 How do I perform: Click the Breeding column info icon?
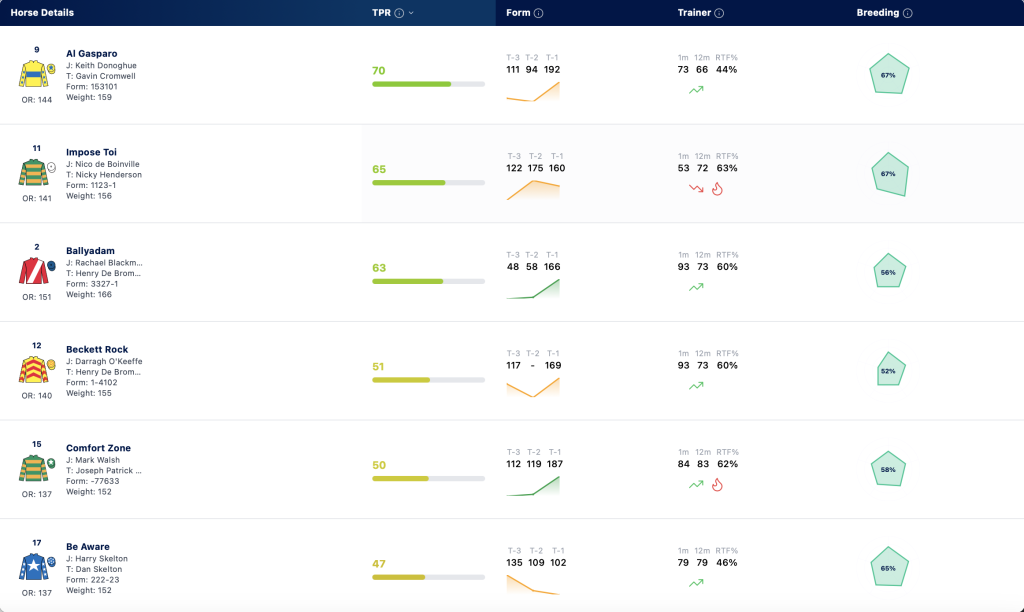[x=907, y=13]
